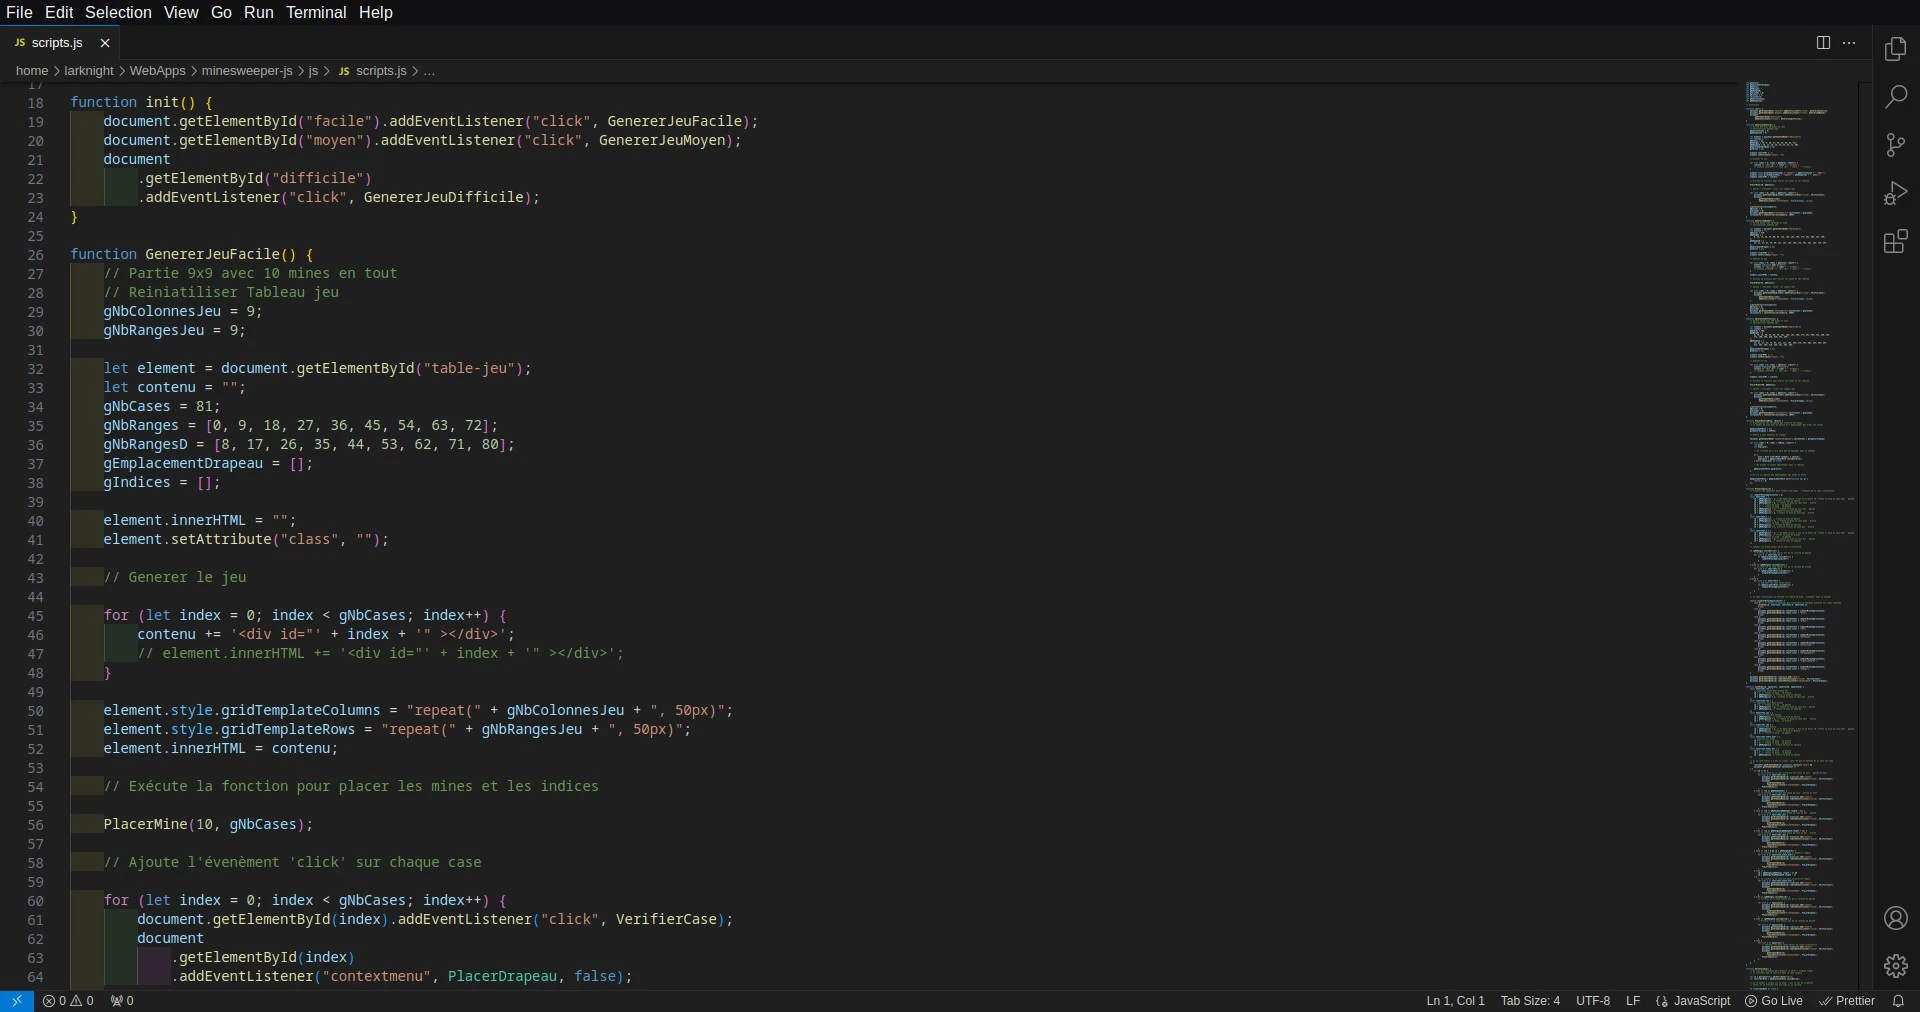Click the '// Generer le jeu' comment
Viewport: 1920px width, 1012px height.
click(x=175, y=577)
